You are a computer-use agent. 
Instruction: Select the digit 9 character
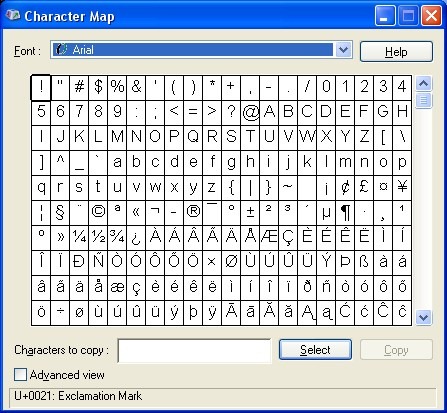point(117,112)
